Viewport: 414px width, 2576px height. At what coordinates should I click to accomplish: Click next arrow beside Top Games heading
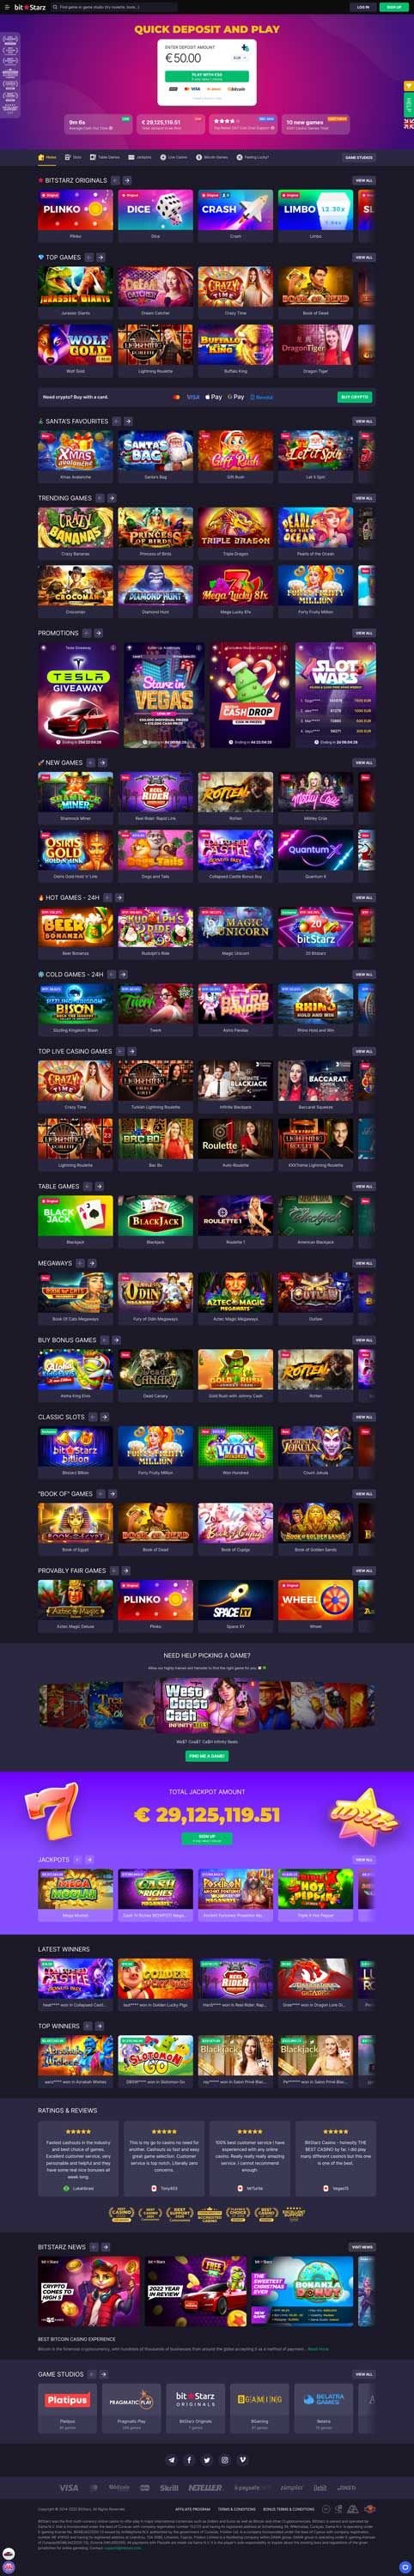[101, 257]
